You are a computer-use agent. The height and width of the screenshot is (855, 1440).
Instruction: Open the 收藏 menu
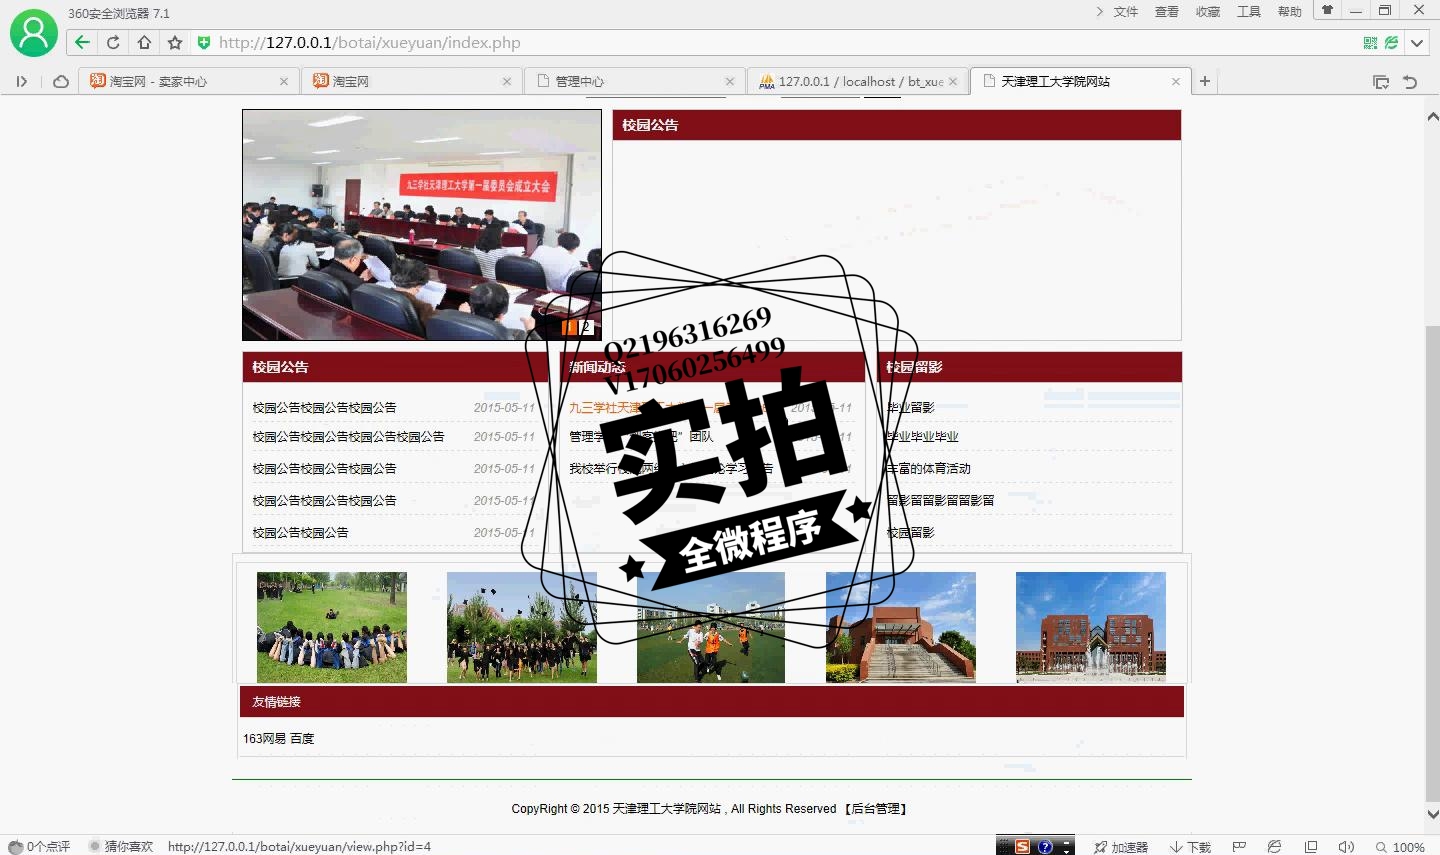point(1208,12)
